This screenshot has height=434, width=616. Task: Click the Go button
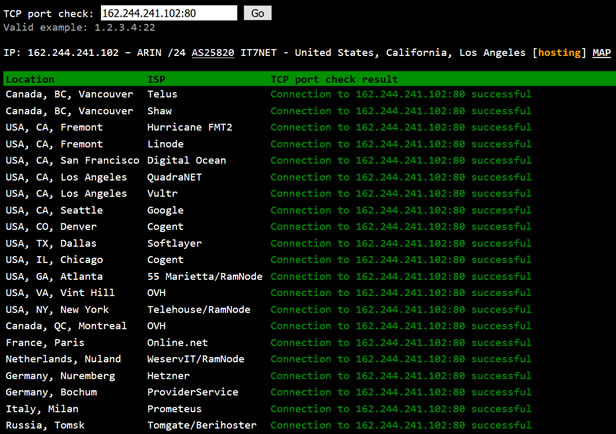(257, 13)
